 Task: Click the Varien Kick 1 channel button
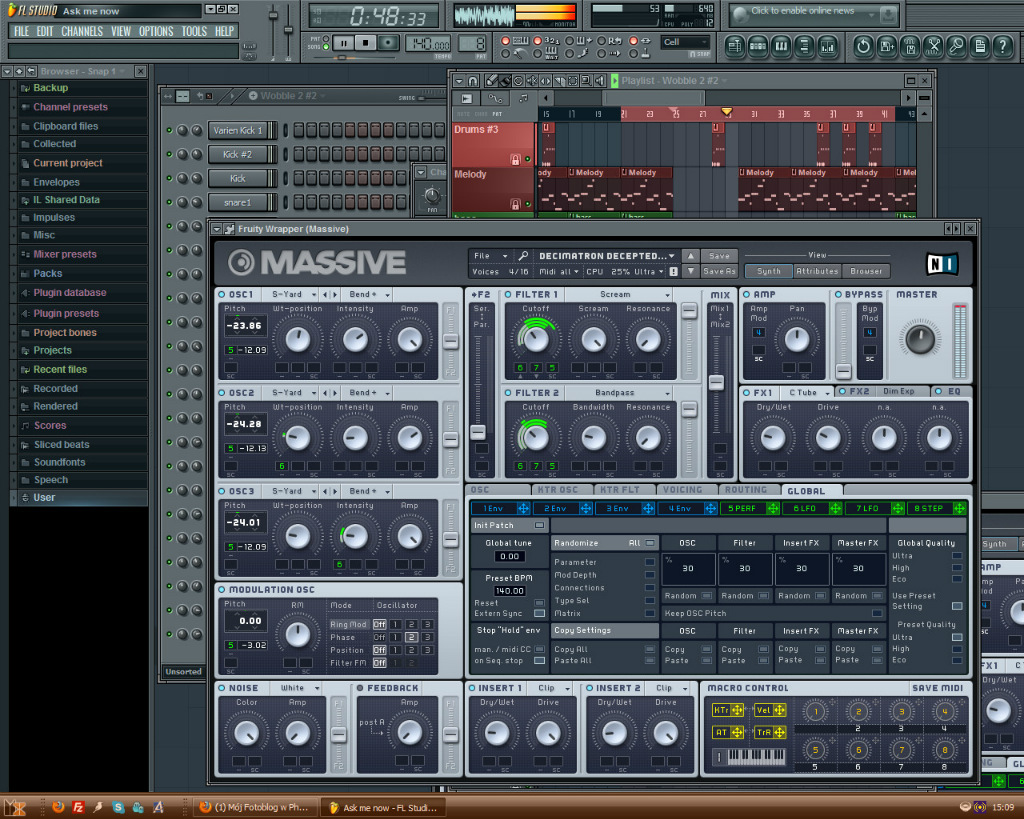click(x=238, y=130)
